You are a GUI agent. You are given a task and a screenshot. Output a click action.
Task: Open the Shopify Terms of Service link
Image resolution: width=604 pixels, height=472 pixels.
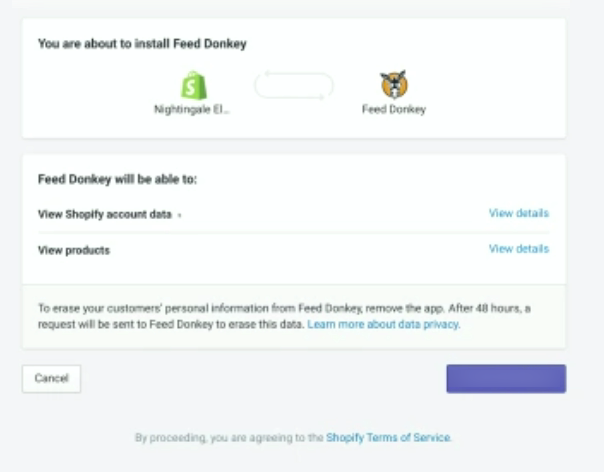(x=388, y=438)
